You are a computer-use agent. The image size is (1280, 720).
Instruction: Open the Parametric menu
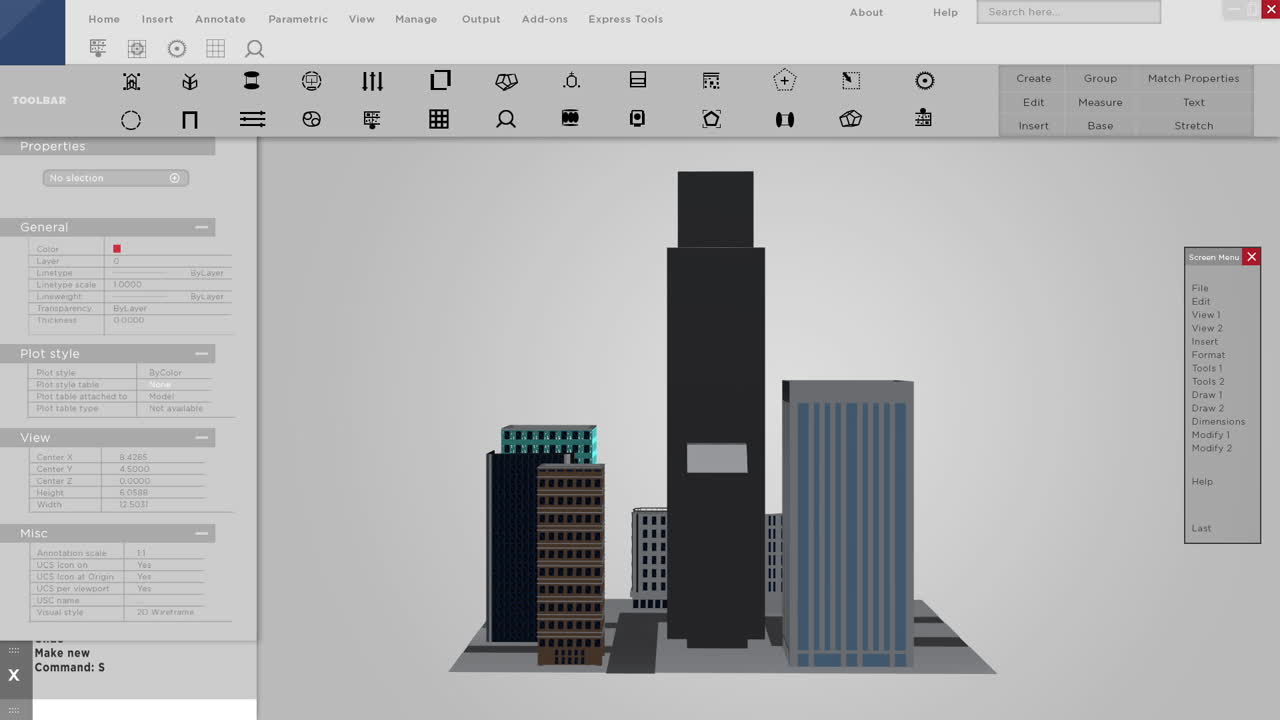298,19
